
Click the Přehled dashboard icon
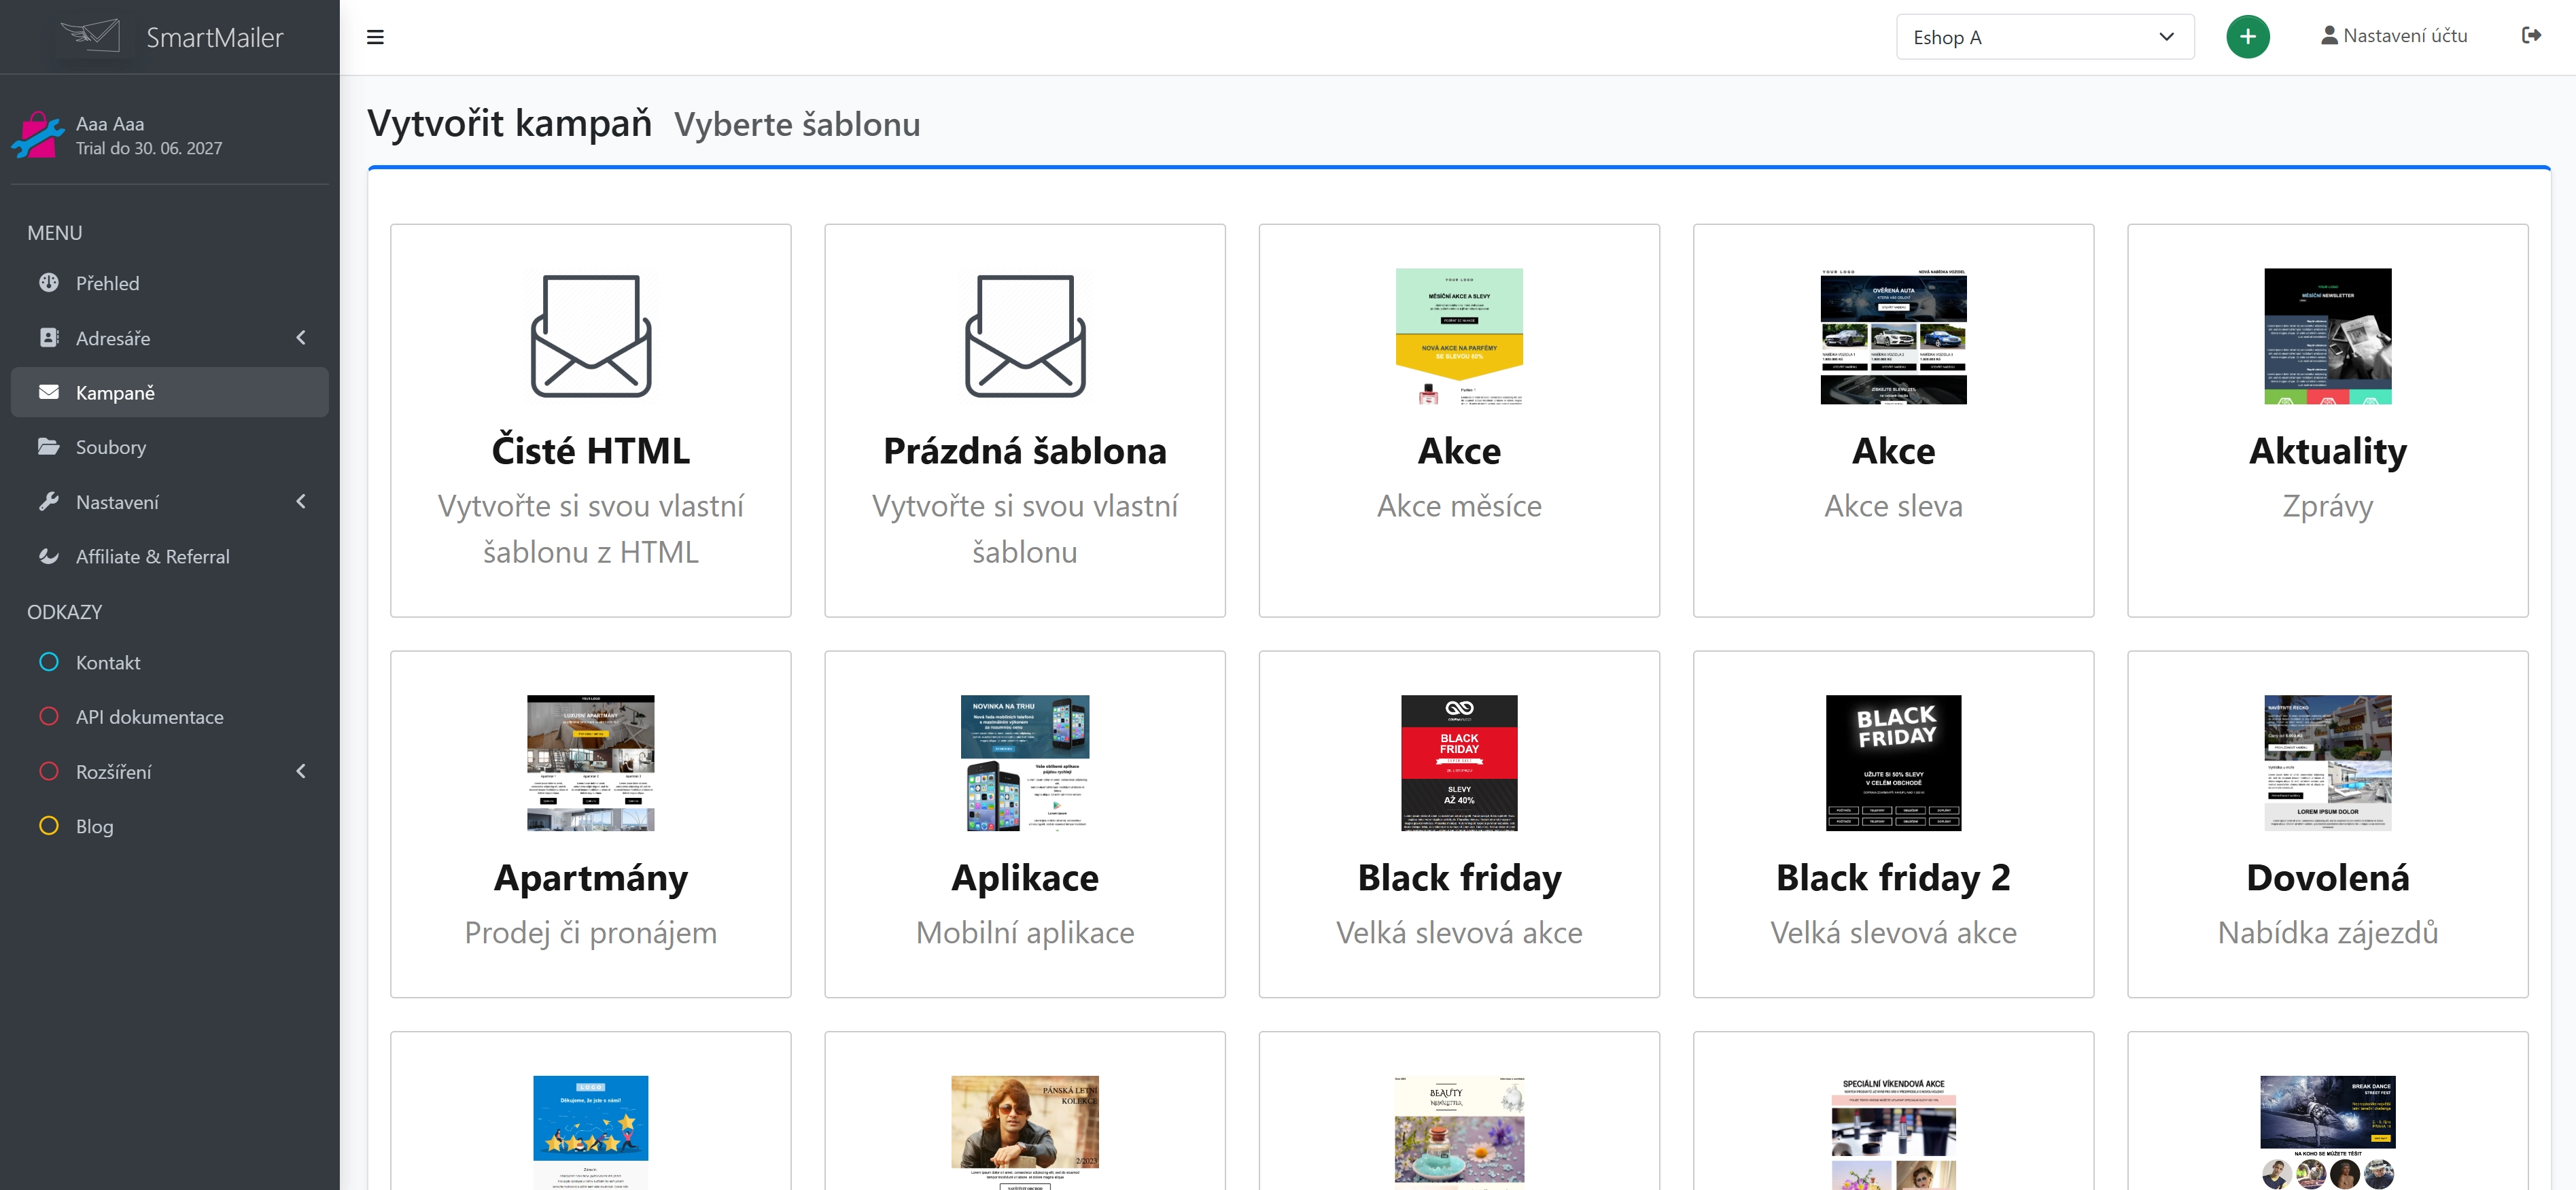48,283
